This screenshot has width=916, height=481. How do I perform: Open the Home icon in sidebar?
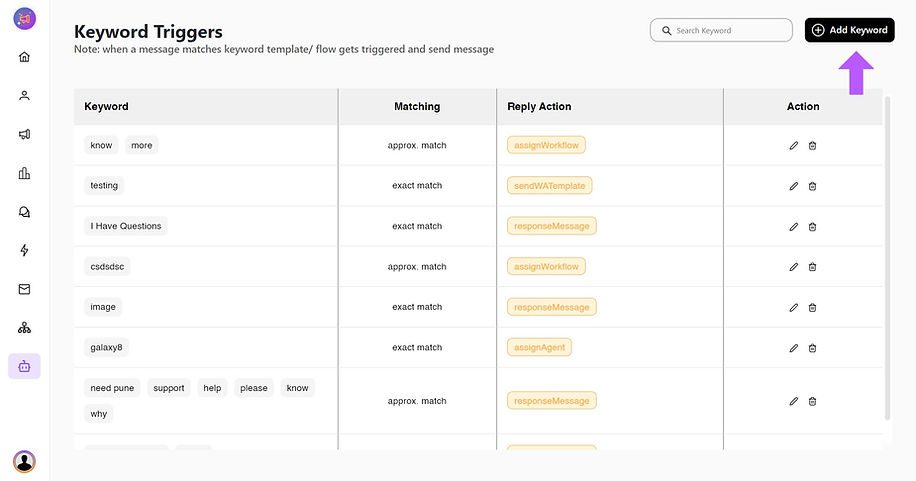pyautogui.click(x=24, y=56)
